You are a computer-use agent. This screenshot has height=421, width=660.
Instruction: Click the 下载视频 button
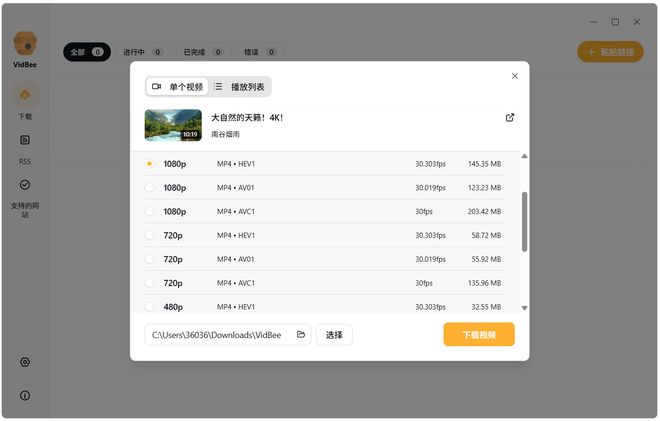coord(479,334)
